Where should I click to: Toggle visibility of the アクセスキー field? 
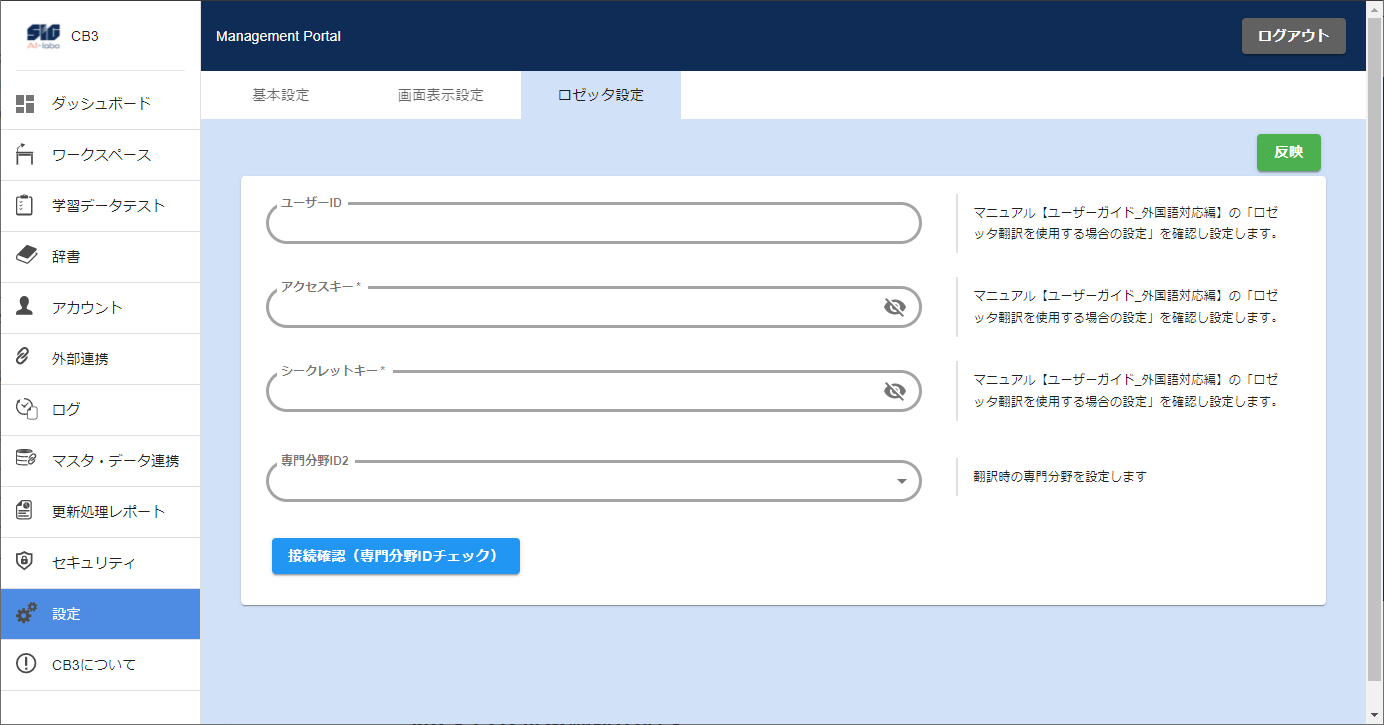pyautogui.click(x=894, y=307)
